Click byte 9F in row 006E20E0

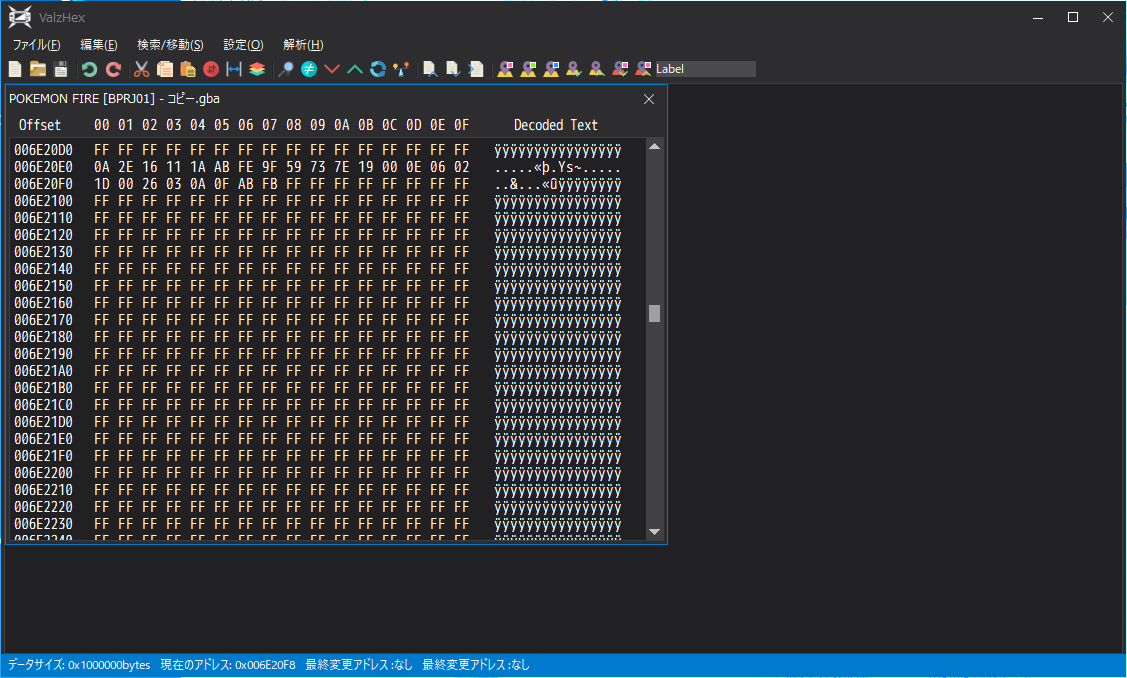click(270, 168)
